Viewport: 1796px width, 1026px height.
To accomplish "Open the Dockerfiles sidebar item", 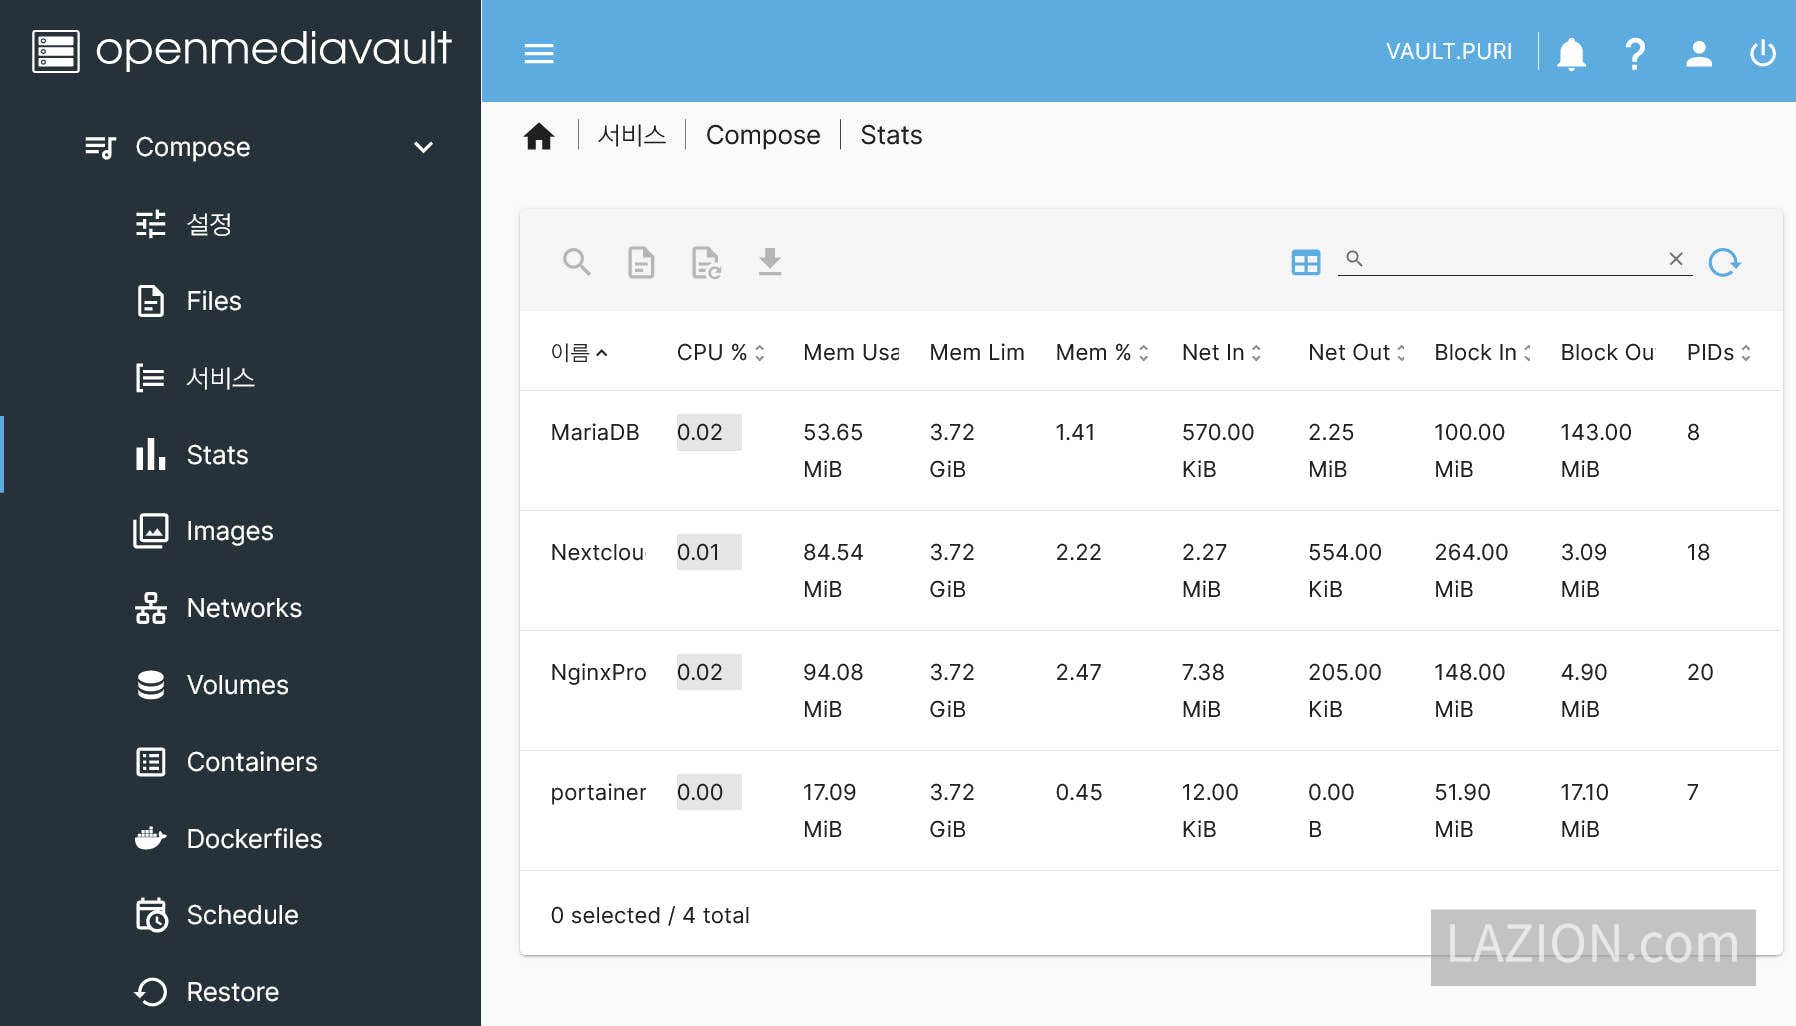I will (240, 839).
